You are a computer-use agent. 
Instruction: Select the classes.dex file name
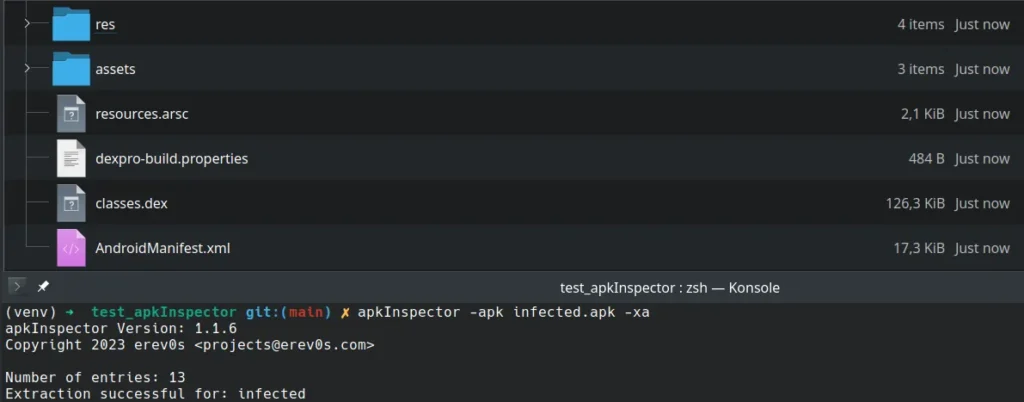131,203
